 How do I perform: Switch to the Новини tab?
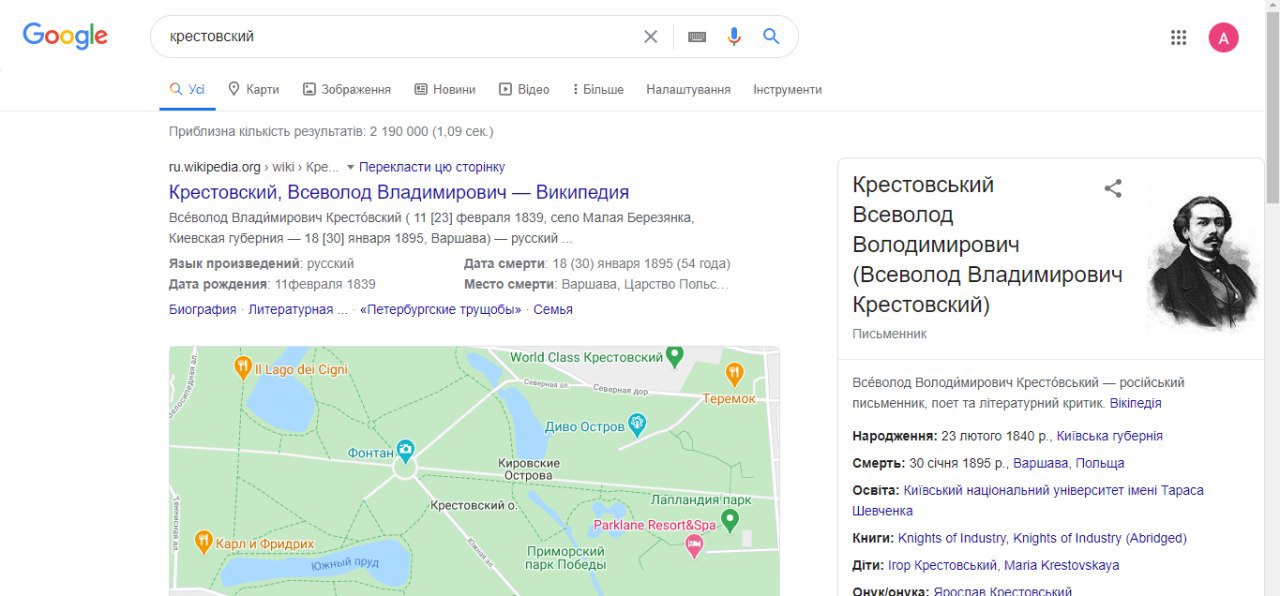point(445,89)
